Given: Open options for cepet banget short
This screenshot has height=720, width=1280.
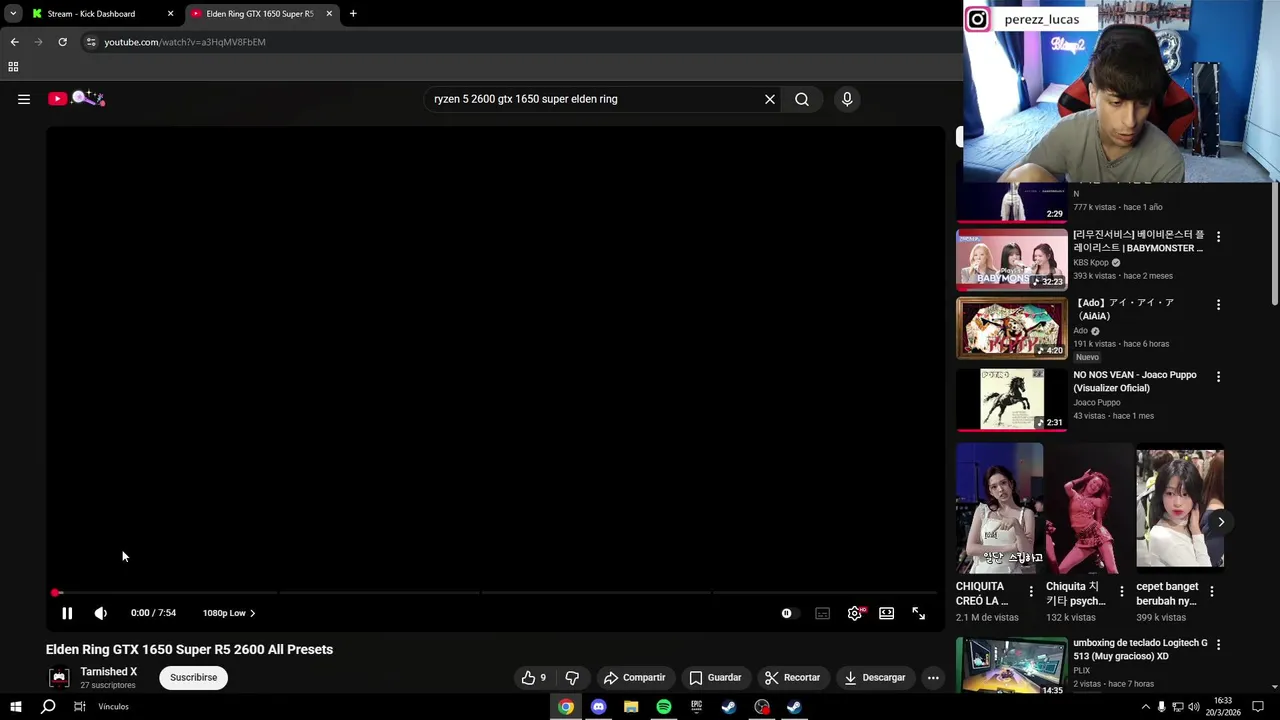Looking at the screenshot, I should click(1211, 592).
